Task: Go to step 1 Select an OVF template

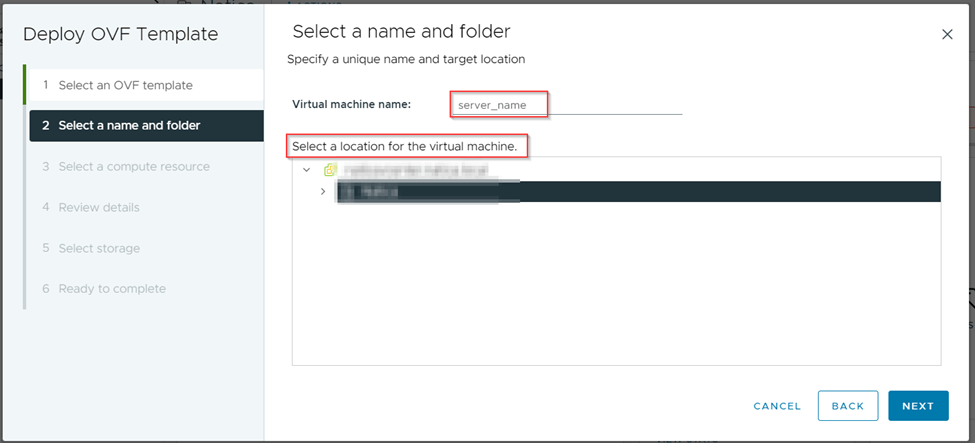Action: (125, 85)
